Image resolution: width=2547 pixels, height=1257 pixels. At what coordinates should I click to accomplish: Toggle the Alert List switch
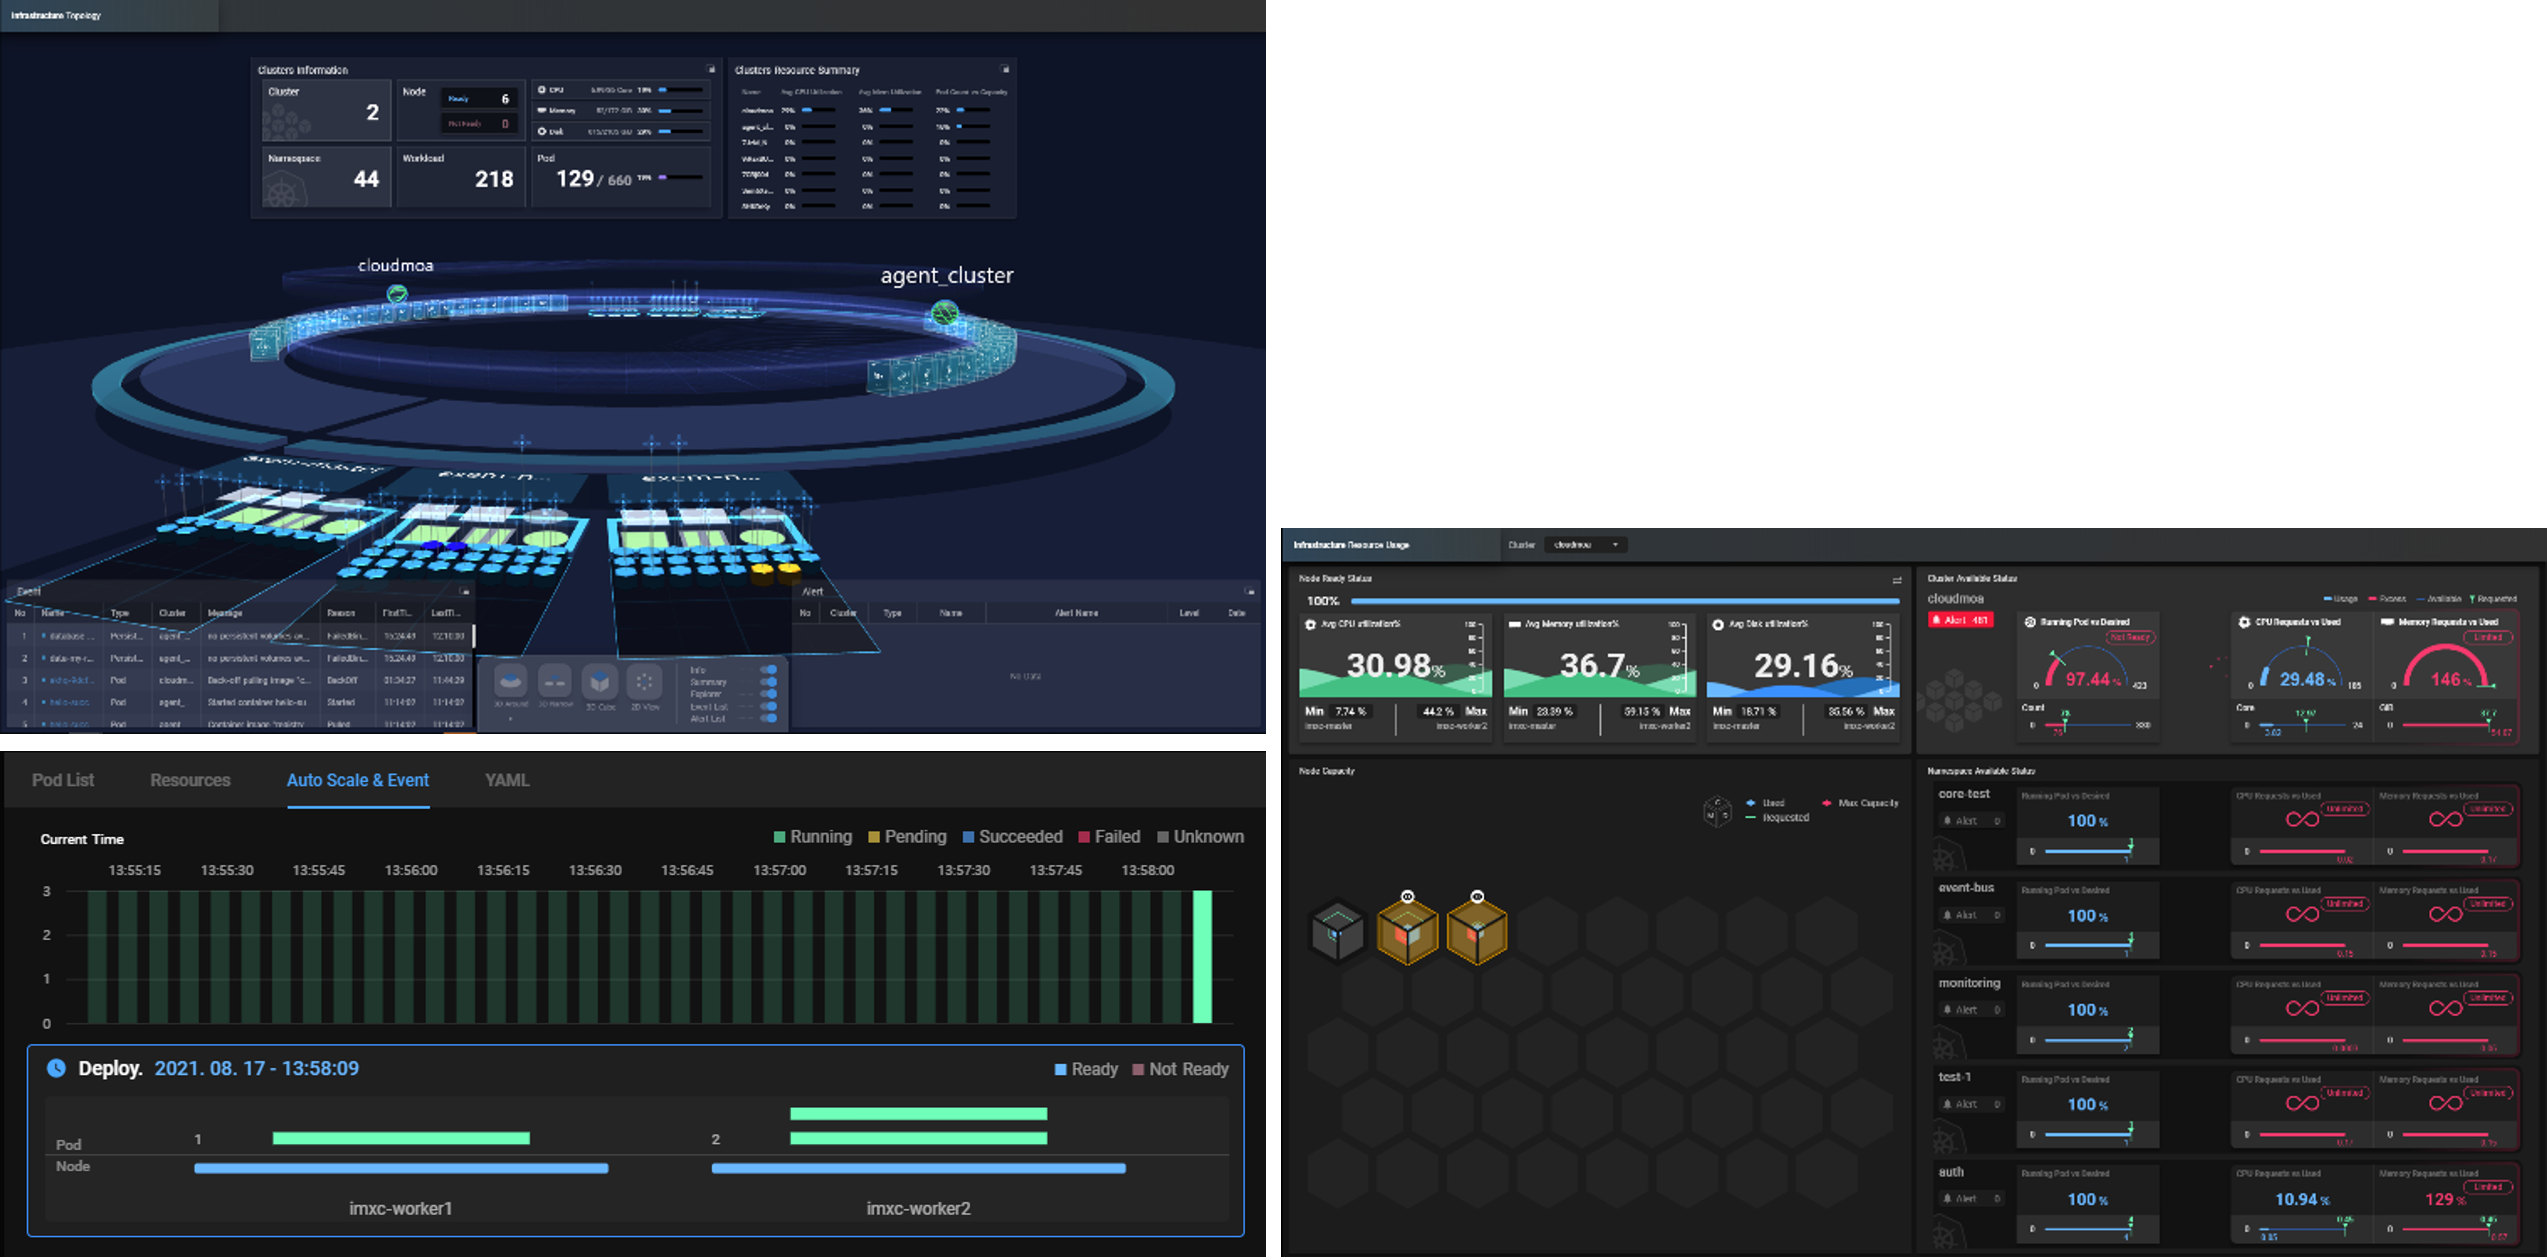click(769, 718)
